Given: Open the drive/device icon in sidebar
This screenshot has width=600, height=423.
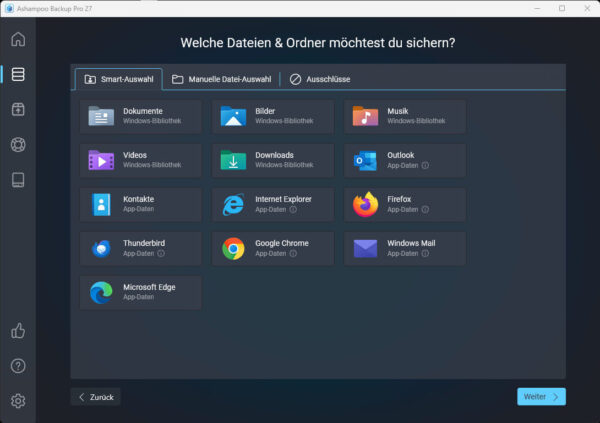Looking at the screenshot, I should pos(18,180).
